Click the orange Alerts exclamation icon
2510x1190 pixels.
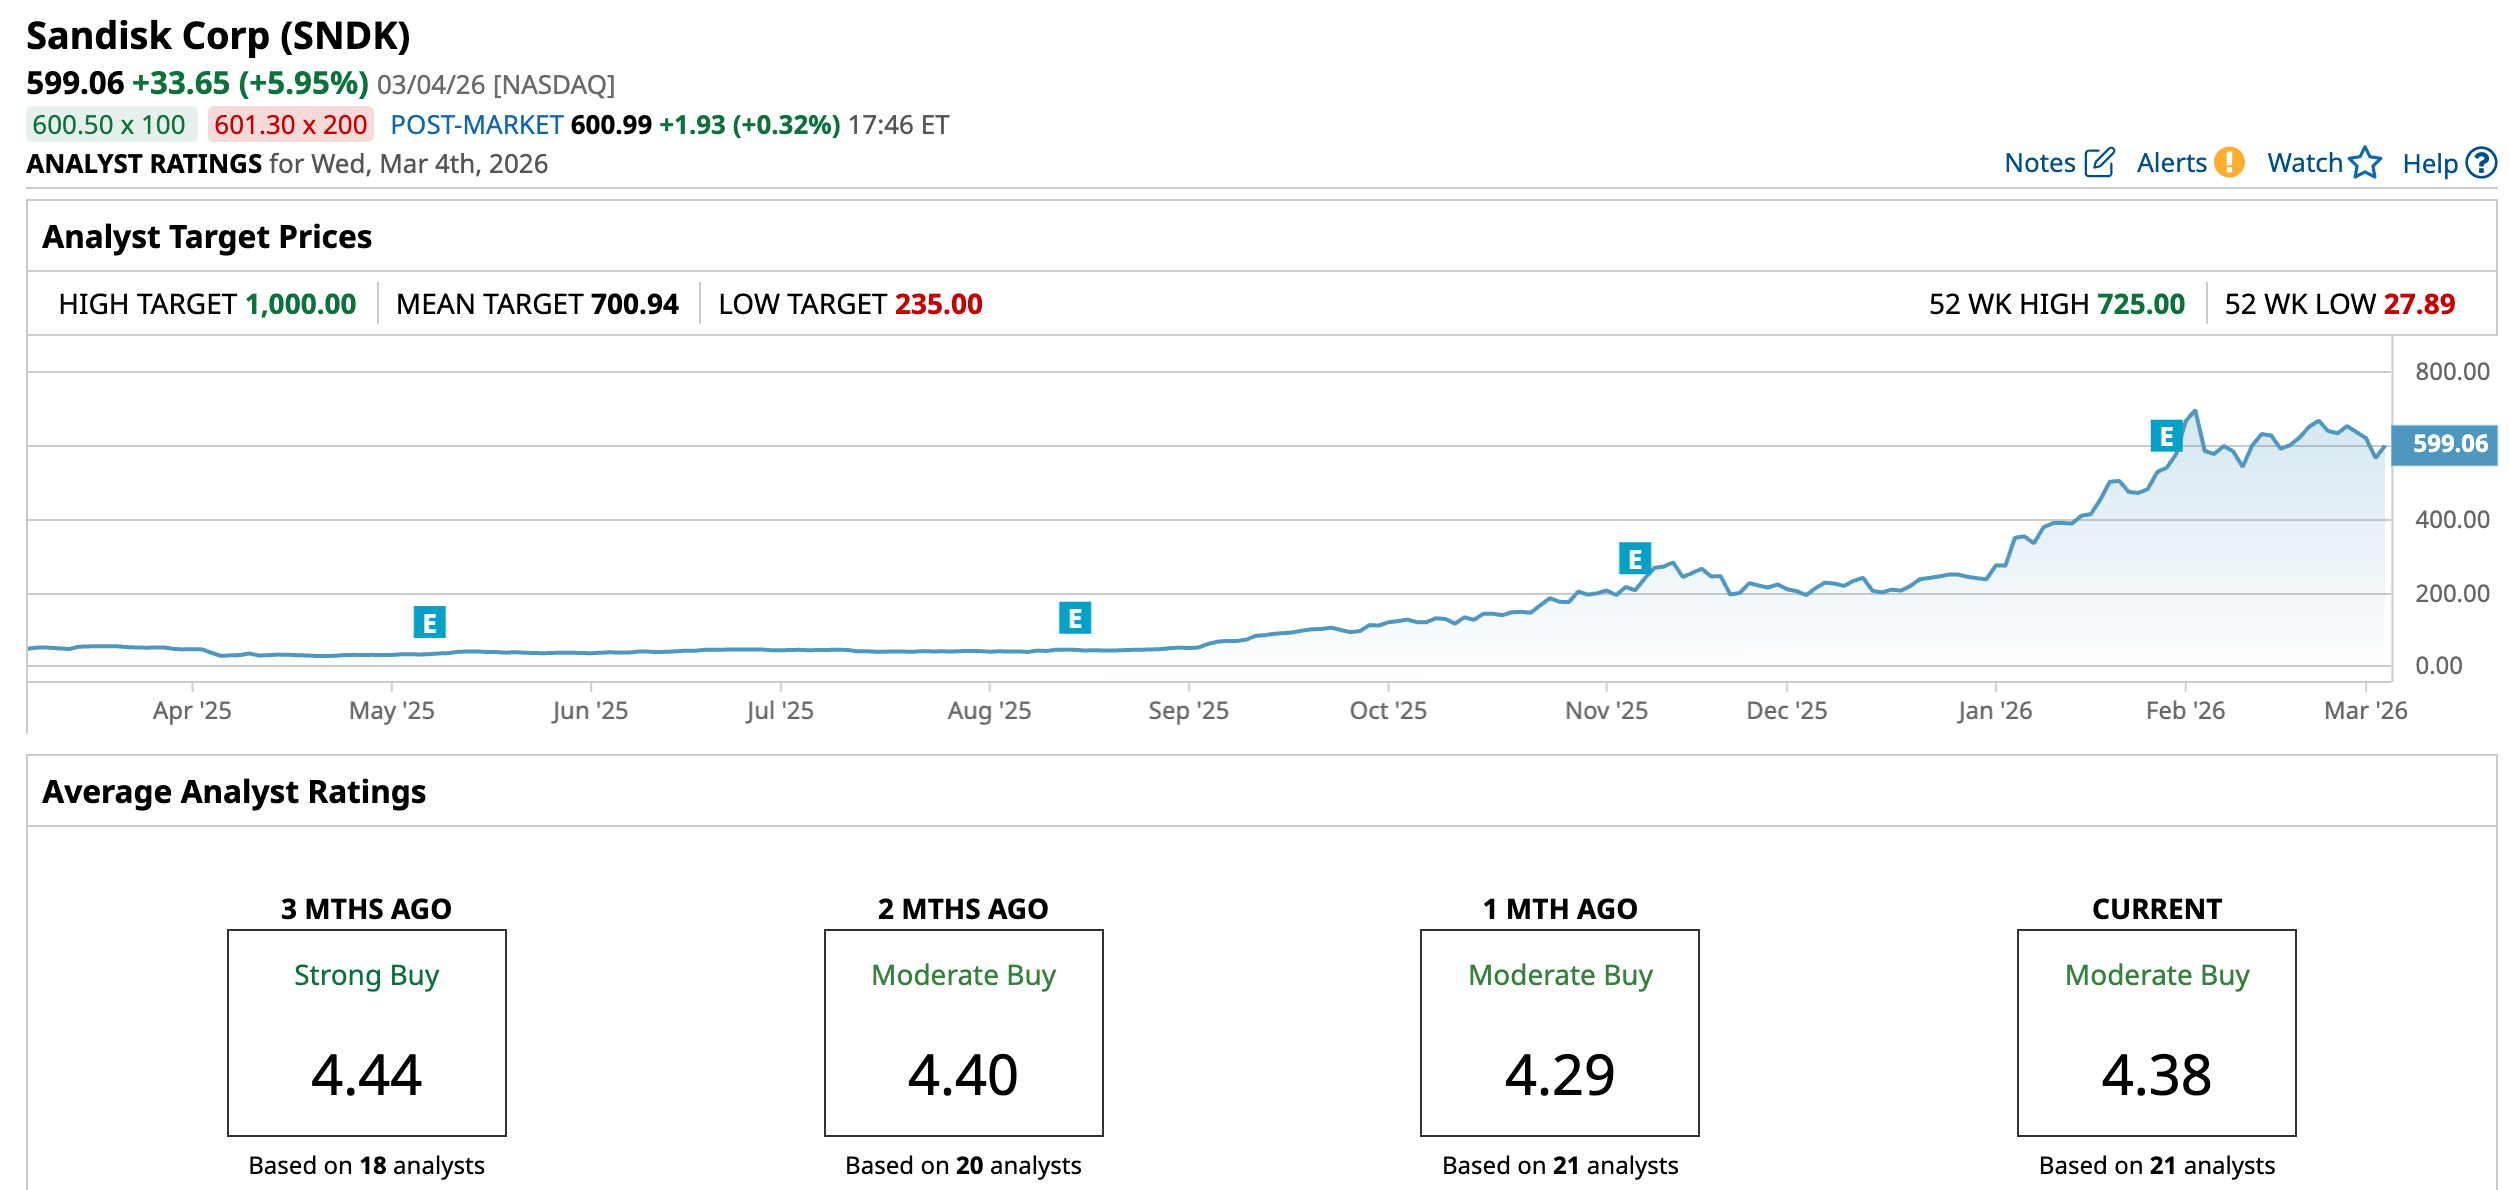pos(2229,162)
